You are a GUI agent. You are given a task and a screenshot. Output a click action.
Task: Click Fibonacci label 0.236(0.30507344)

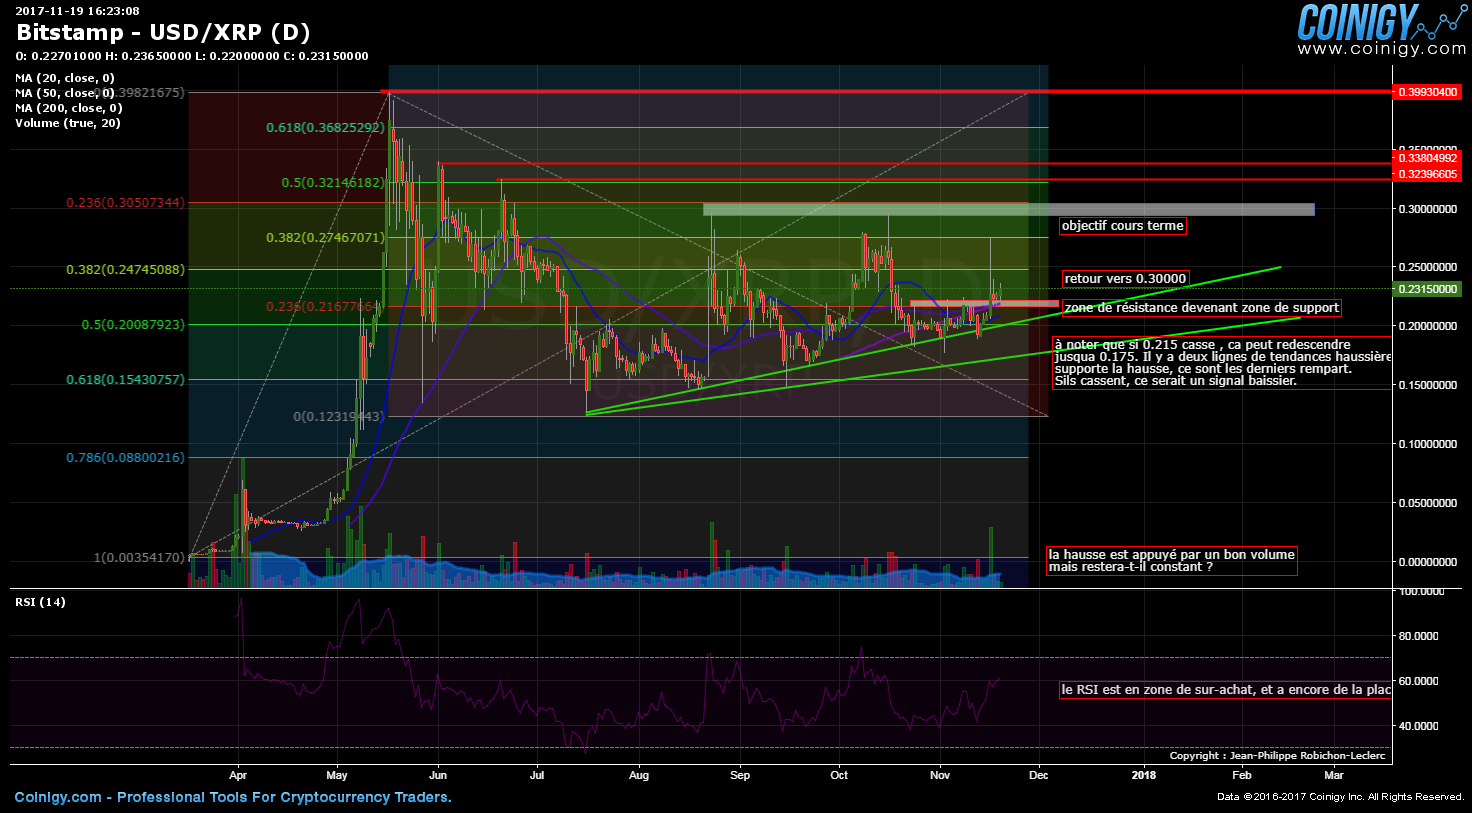125,203
